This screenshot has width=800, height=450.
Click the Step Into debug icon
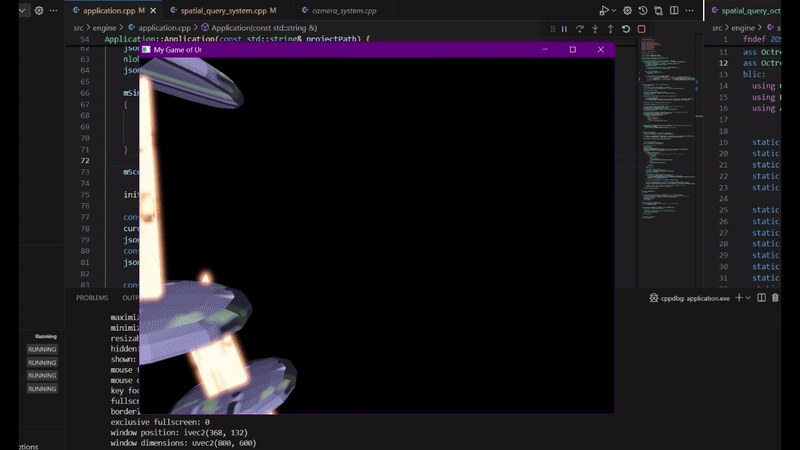[595, 29]
